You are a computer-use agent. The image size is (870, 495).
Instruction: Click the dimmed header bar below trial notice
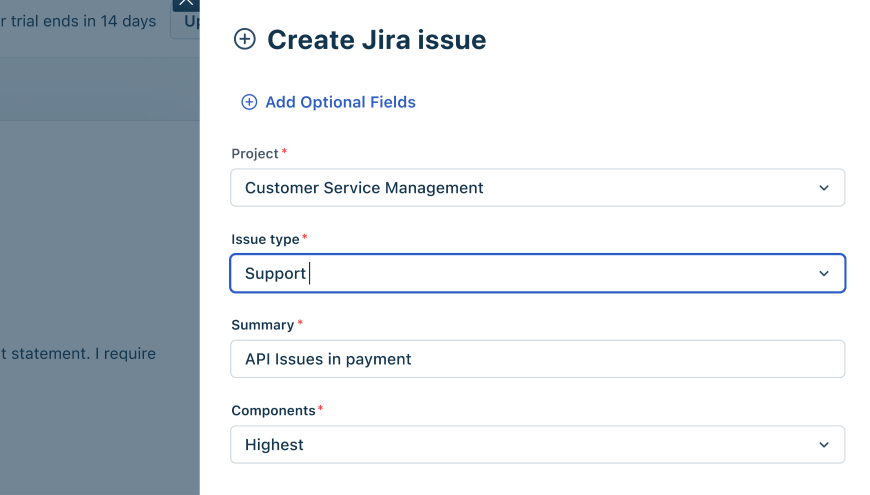pos(100,88)
